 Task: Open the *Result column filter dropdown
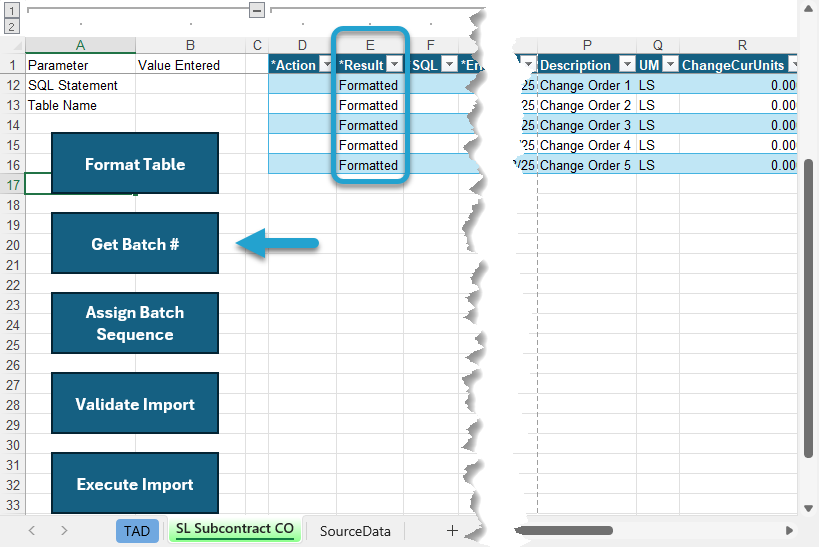pos(395,64)
